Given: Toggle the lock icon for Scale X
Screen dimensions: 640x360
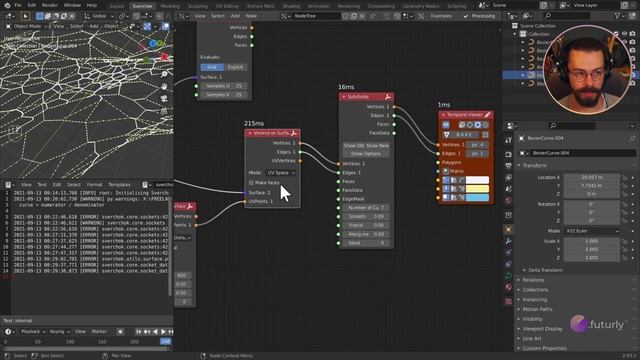Looking at the screenshot, I should (x=624, y=241).
